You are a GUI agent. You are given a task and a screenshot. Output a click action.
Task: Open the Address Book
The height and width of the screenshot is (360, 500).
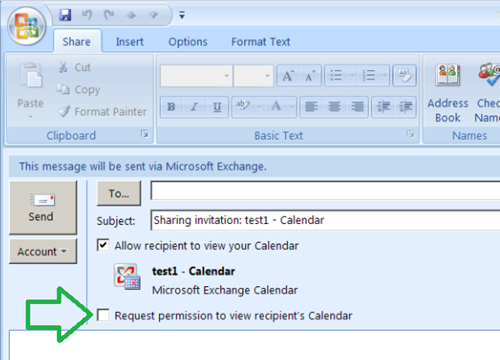tap(448, 93)
